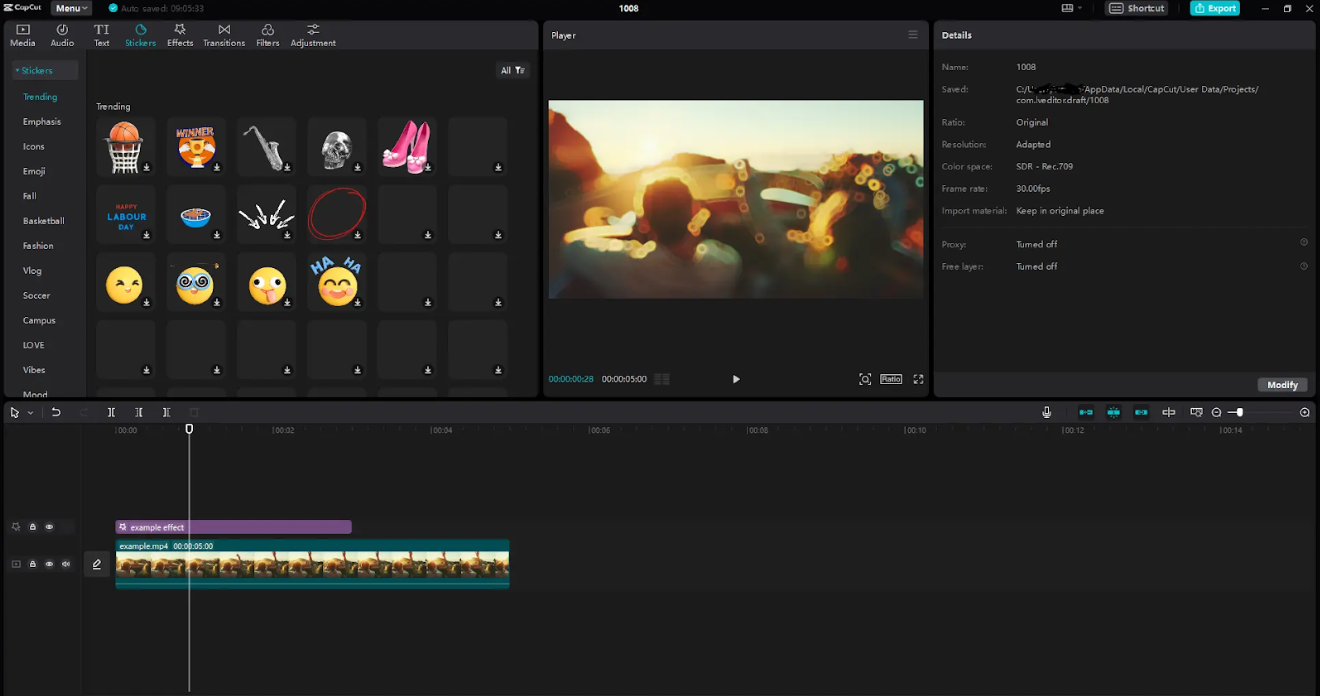Switch to the Filters tab
1320x696 pixels.
coord(267,35)
